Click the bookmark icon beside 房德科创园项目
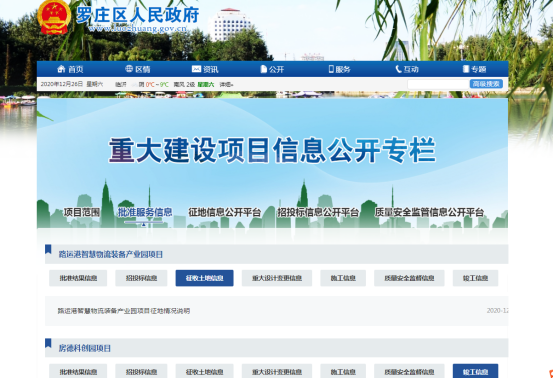 tap(48, 343)
